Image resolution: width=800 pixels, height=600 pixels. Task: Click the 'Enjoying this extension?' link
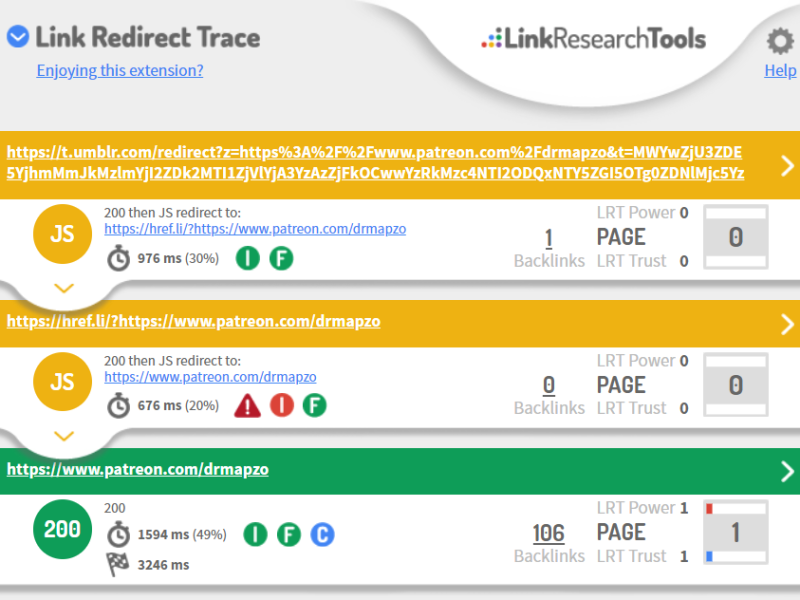click(120, 70)
